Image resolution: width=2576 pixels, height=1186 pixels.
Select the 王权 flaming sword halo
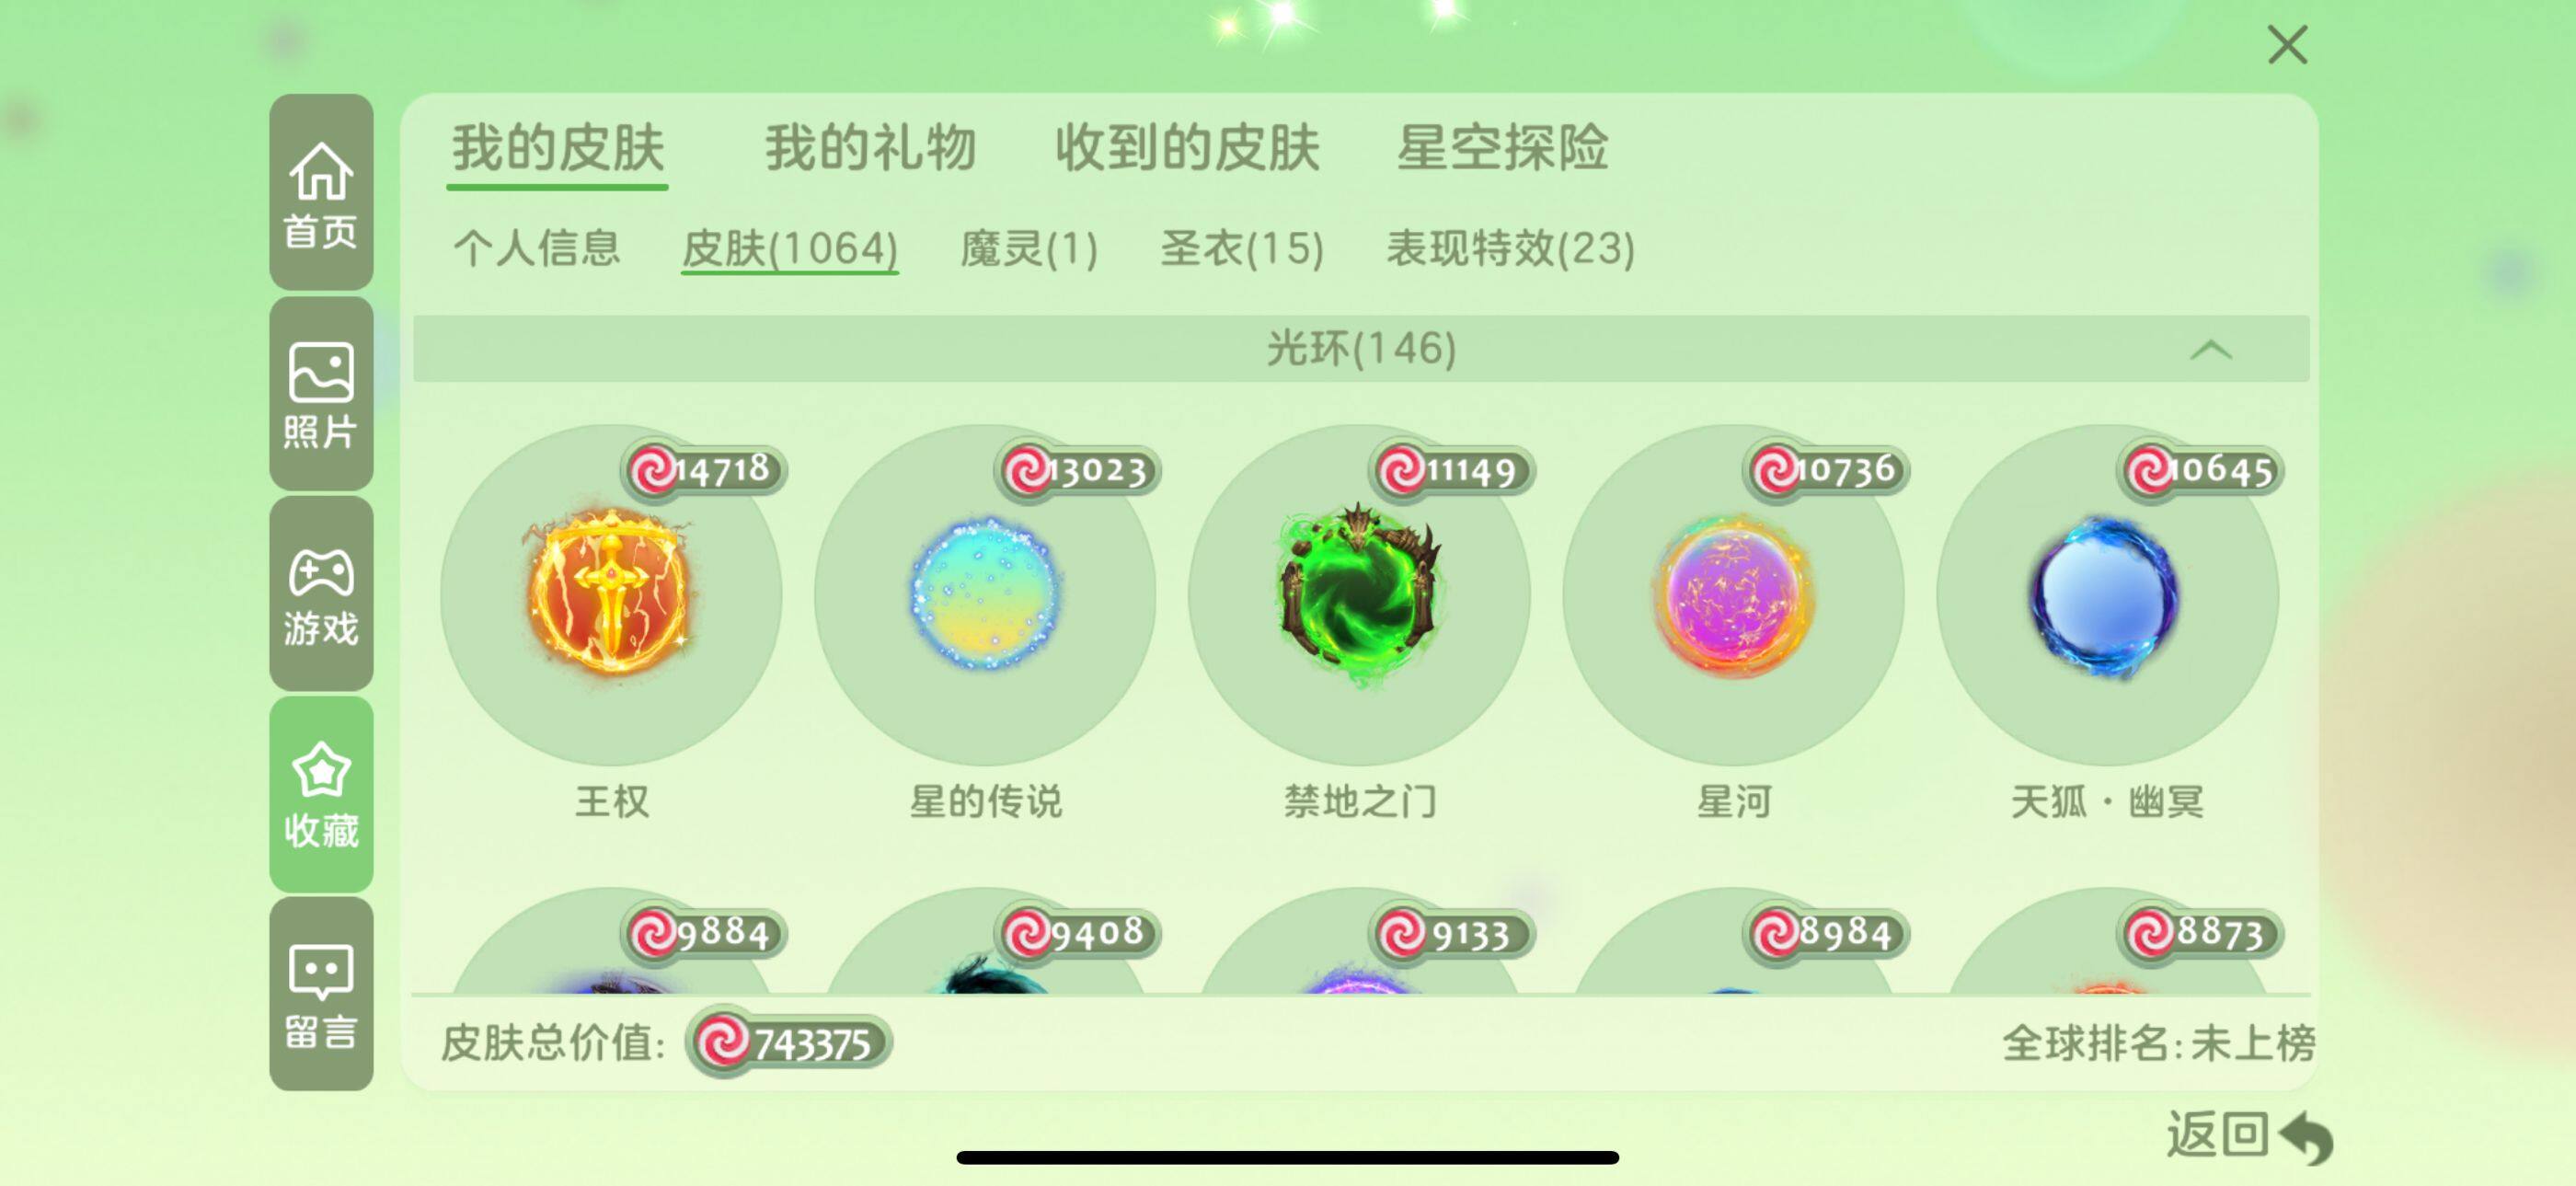coord(611,595)
